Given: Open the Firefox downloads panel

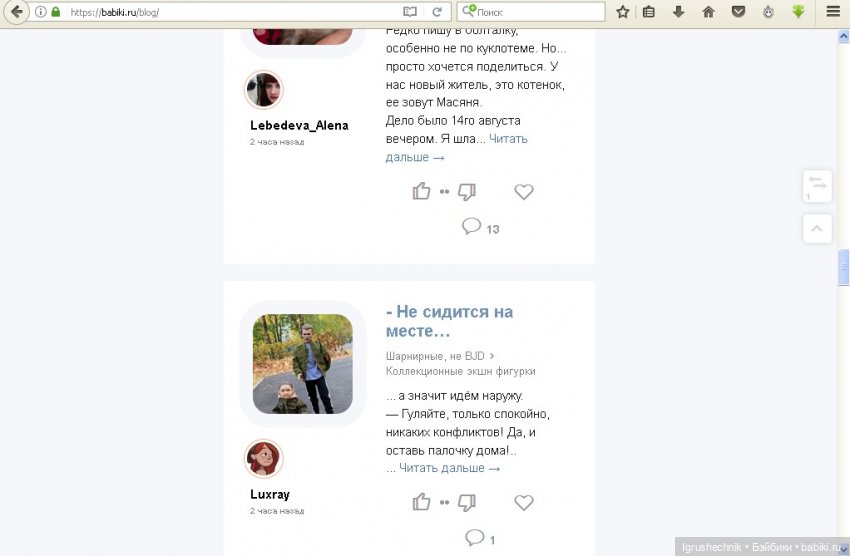Looking at the screenshot, I should pos(678,12).
